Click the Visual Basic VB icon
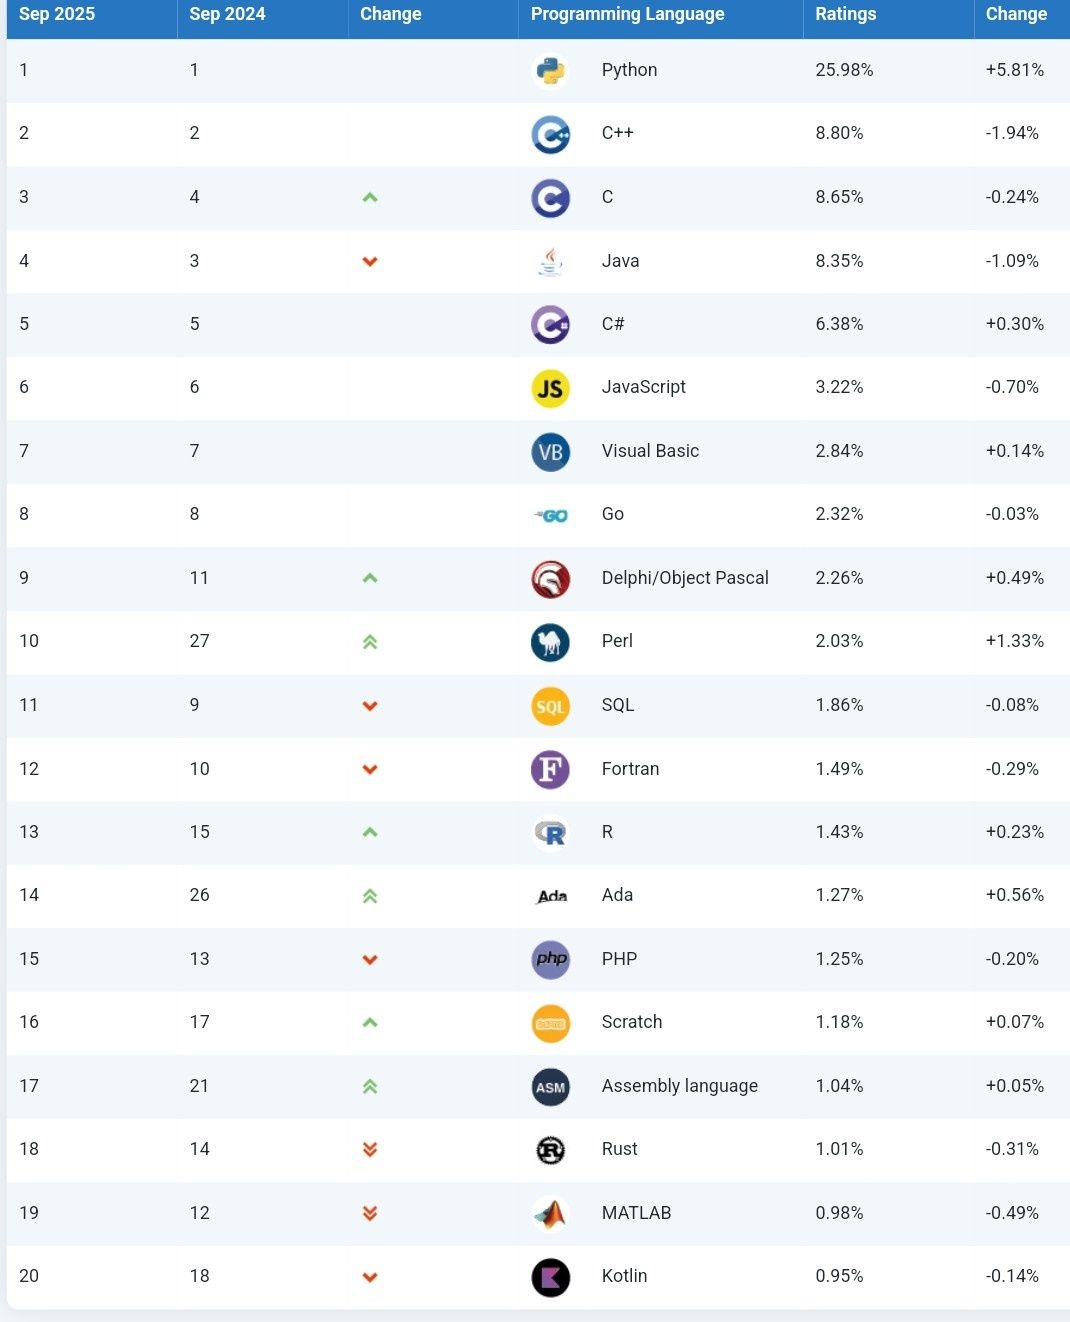 [x=550, y=452]
